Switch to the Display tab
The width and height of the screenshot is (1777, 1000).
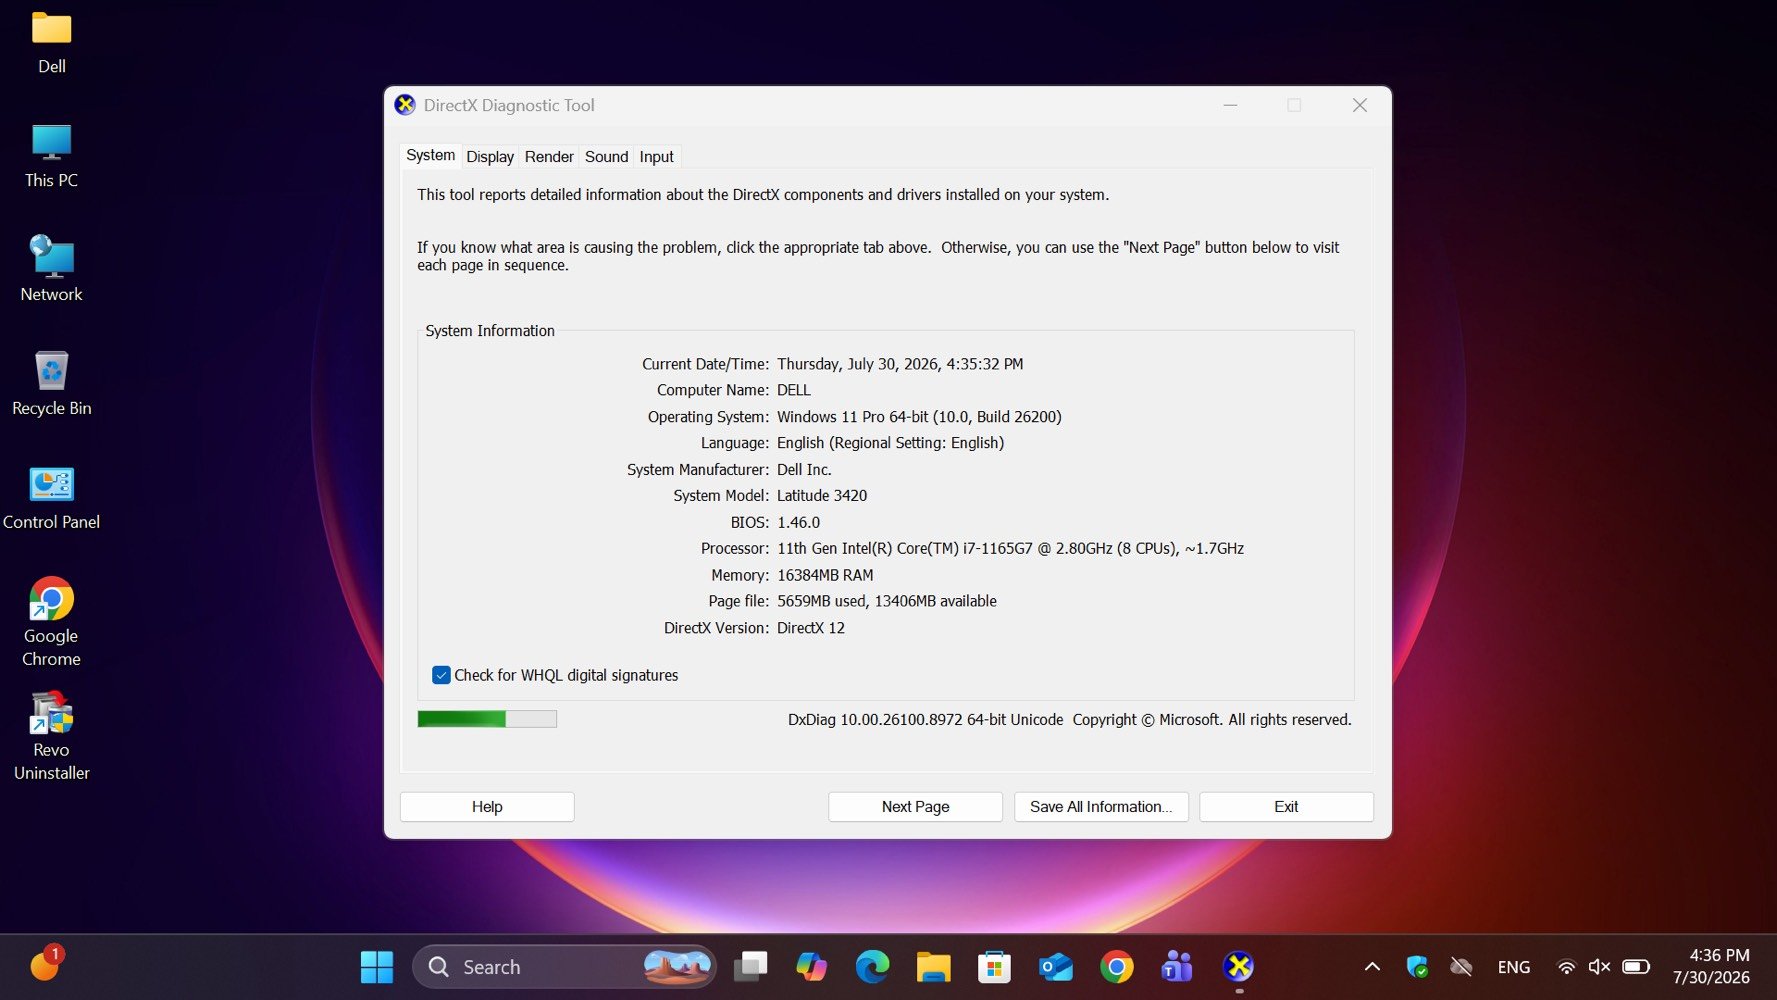[490, 157]
